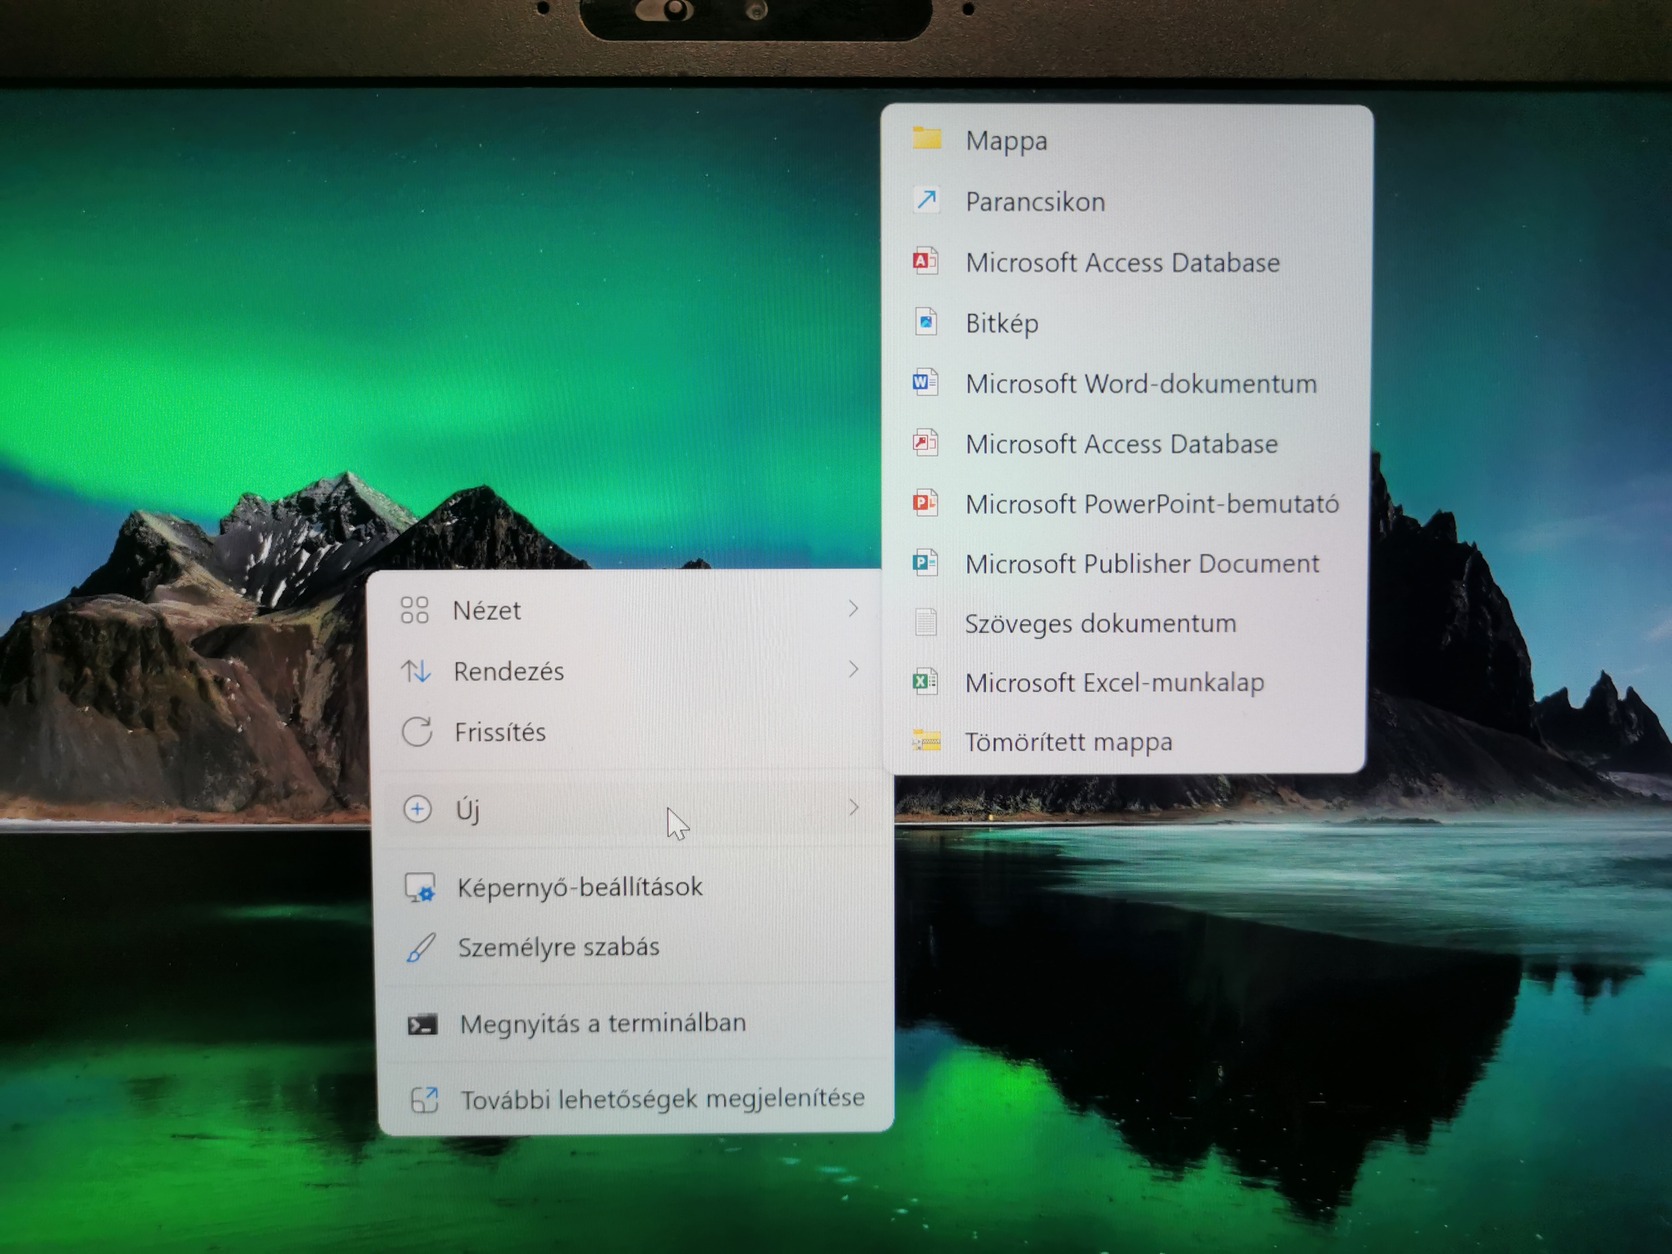Select Tömörített mappa in the submenu
The width and height of the screenshot is (1672, 1254).
1126,742
